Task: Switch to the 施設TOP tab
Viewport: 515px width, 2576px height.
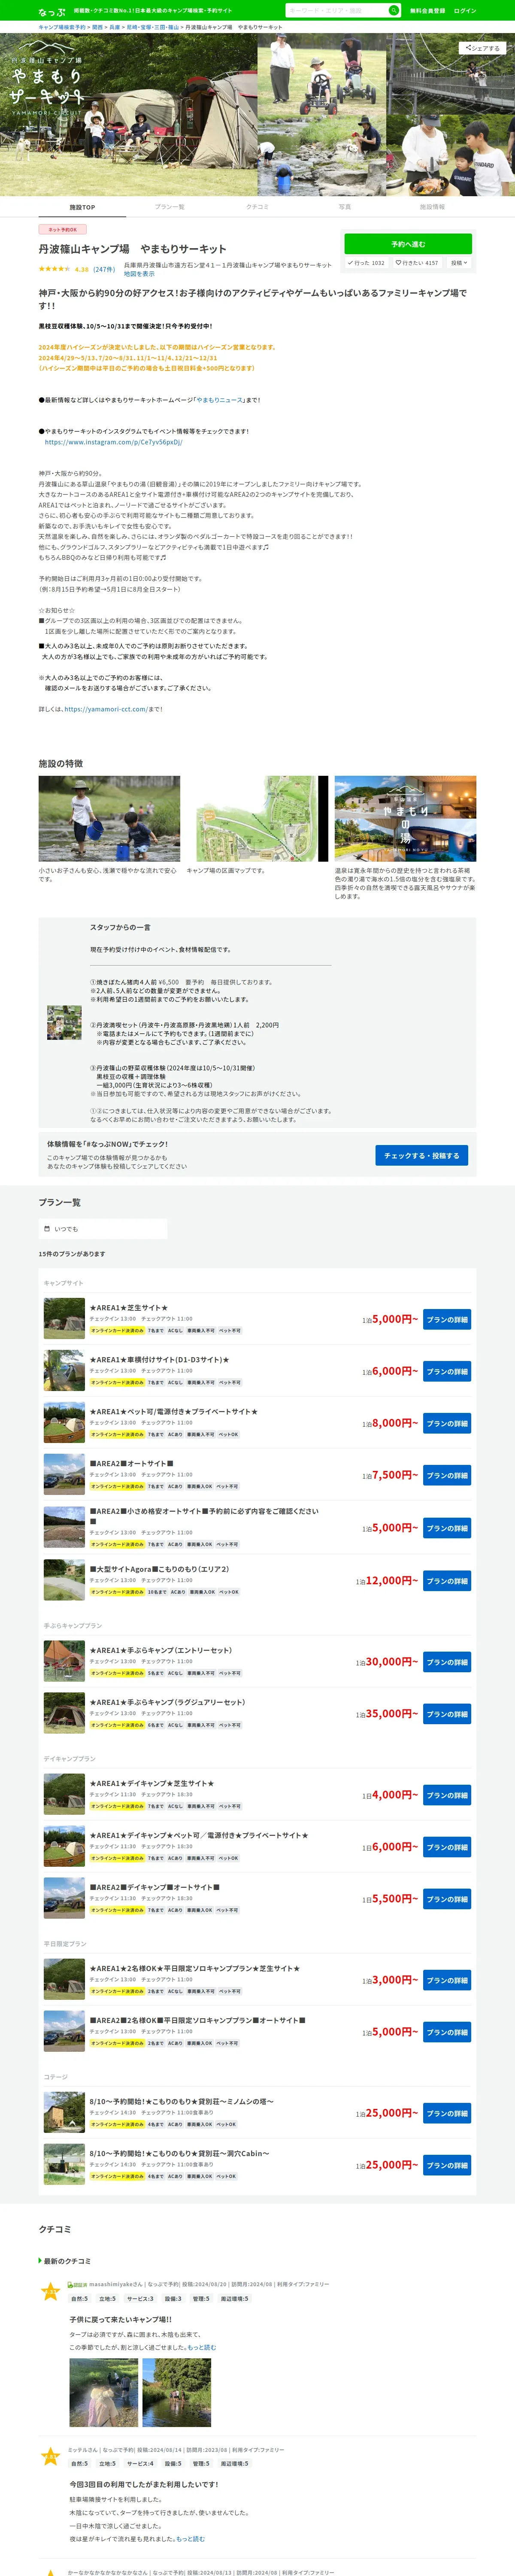Action: (x=82, y=207)
